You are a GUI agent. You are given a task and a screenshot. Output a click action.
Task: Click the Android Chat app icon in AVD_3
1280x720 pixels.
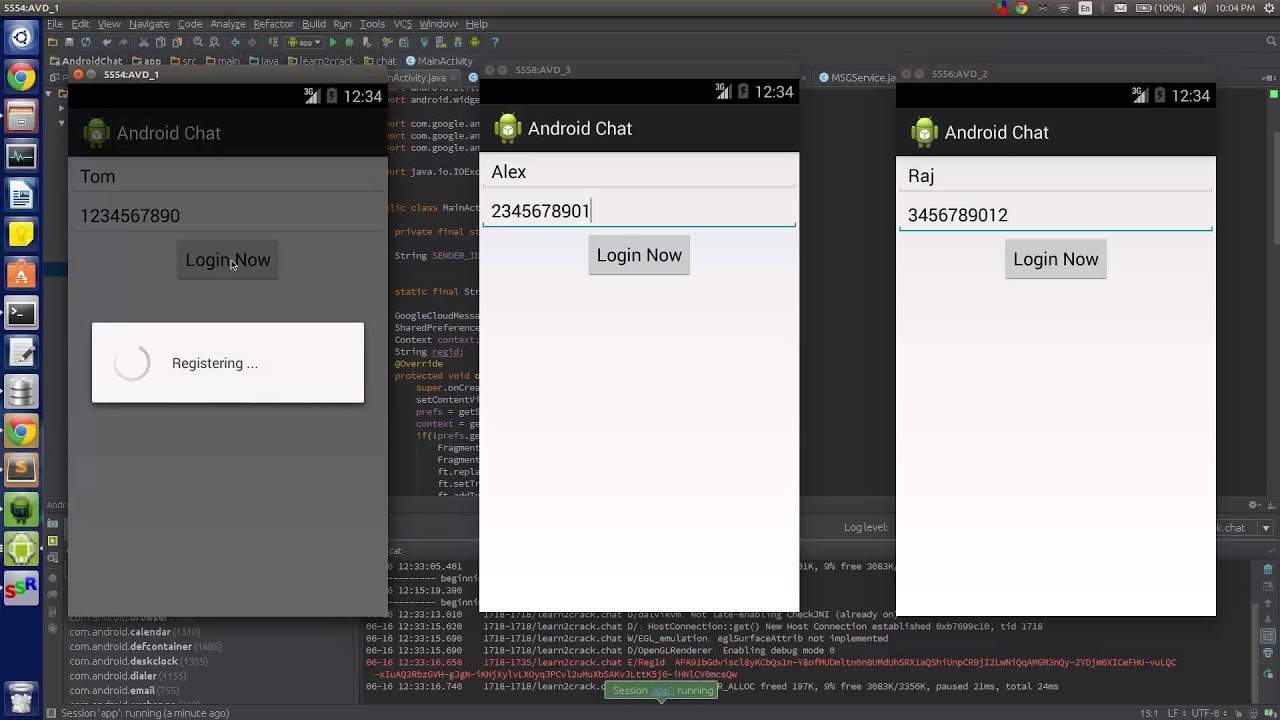click(x=508, y=128)
